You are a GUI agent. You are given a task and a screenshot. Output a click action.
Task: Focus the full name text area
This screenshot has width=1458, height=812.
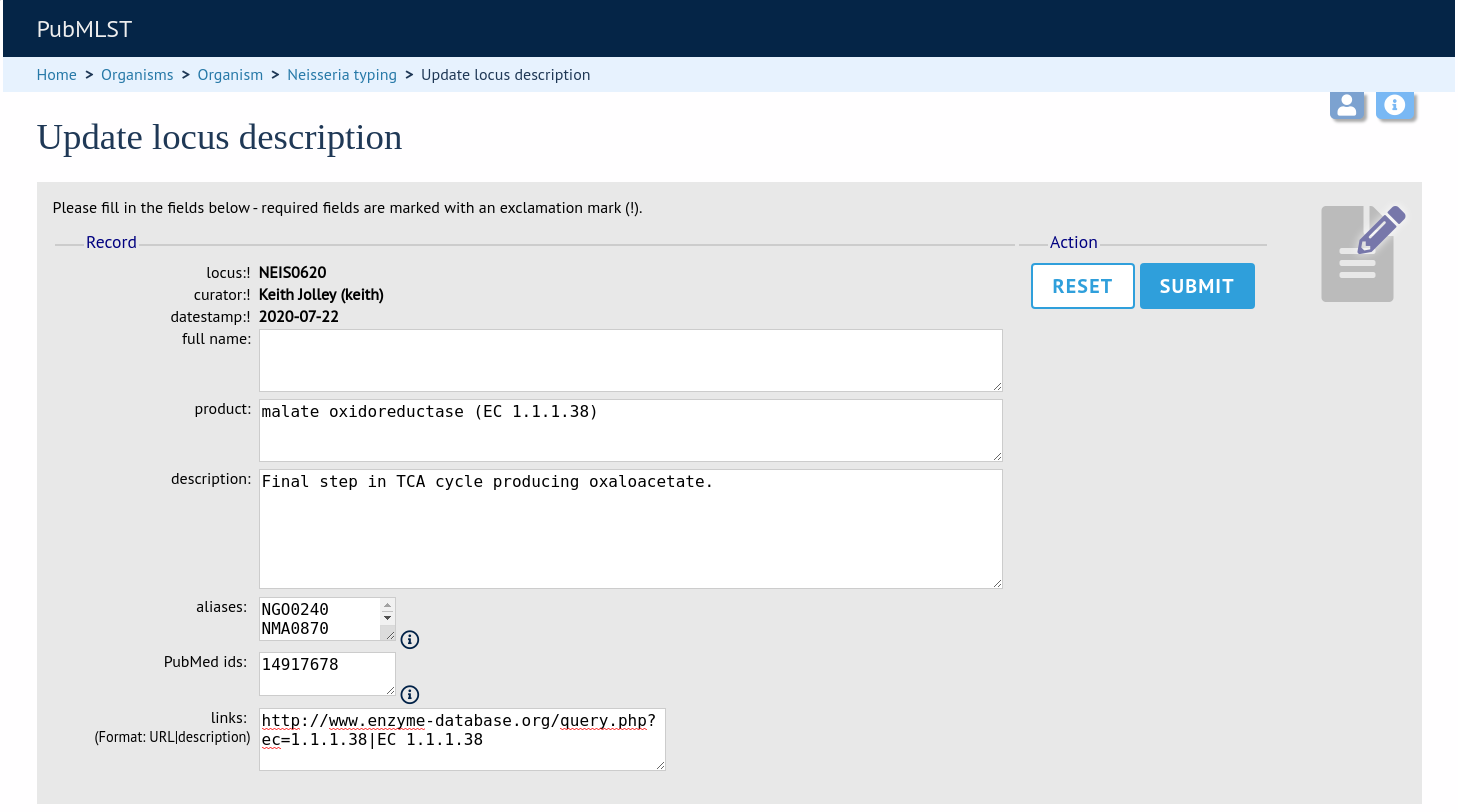click(631, 360)
